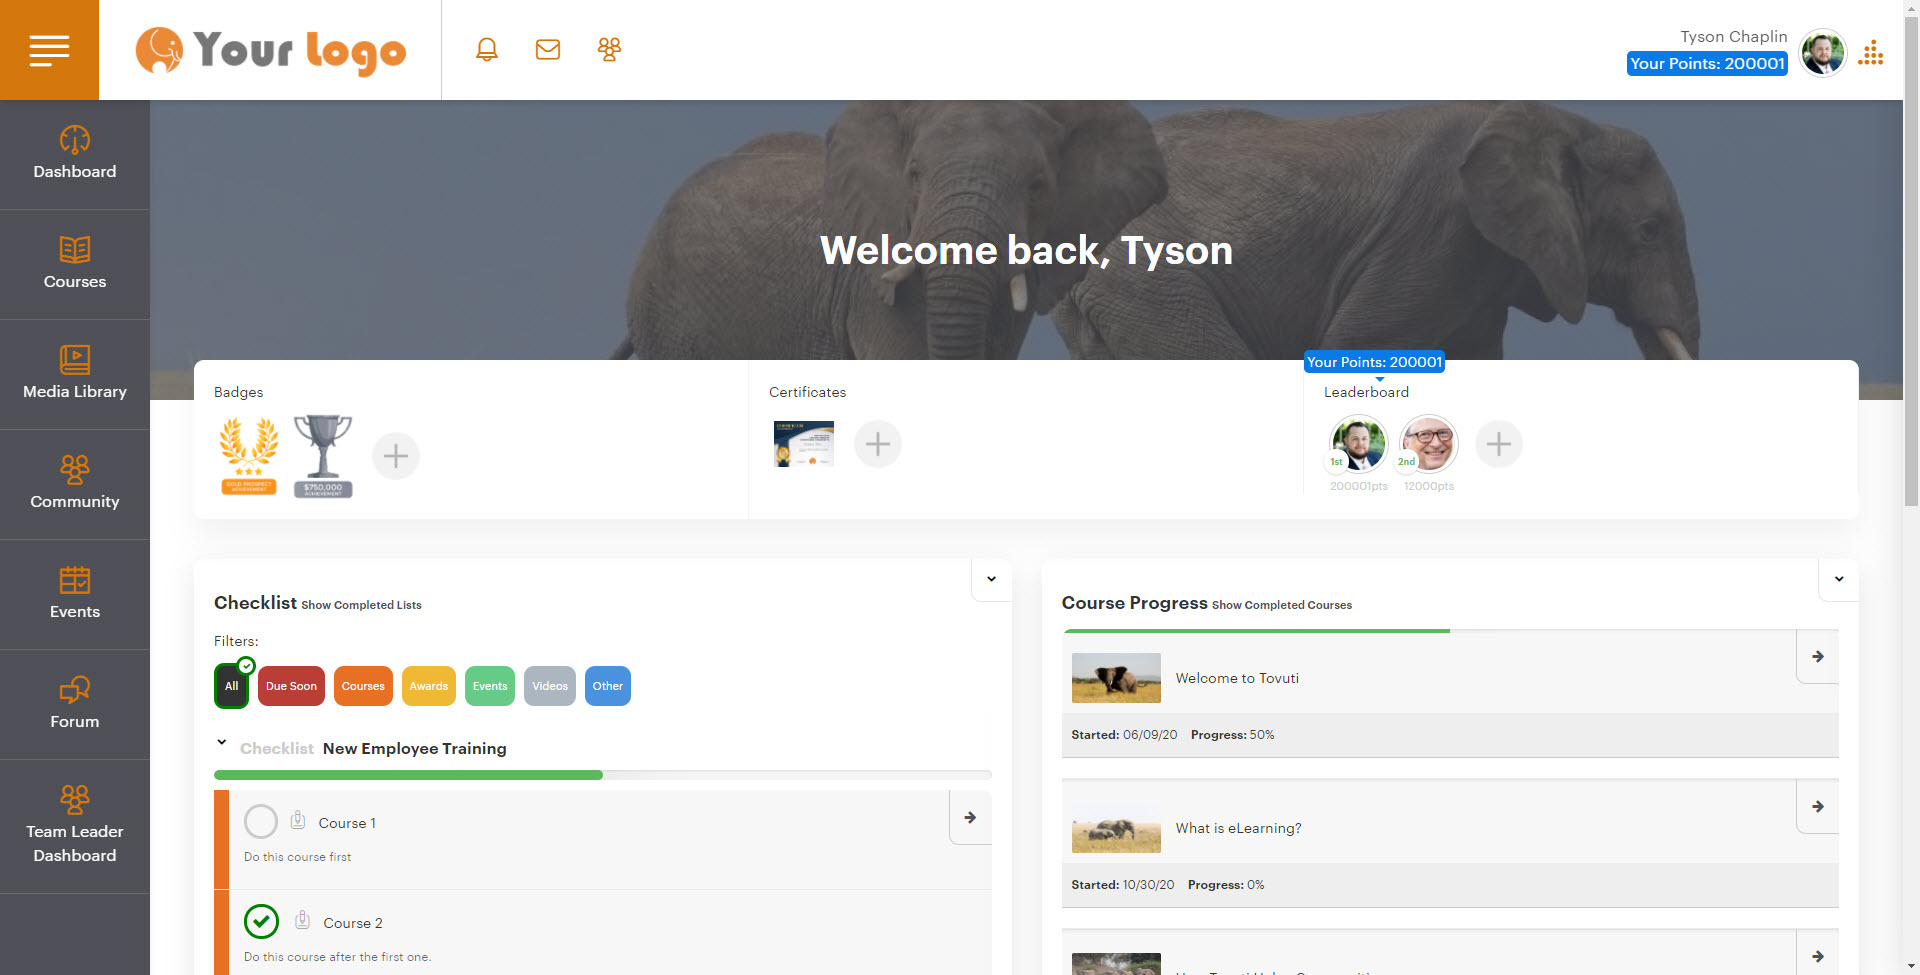Screen dimensions: 1920x975
Task: Click the 2nd place leaderboard avatar
Action: [x=1428, y=444]
